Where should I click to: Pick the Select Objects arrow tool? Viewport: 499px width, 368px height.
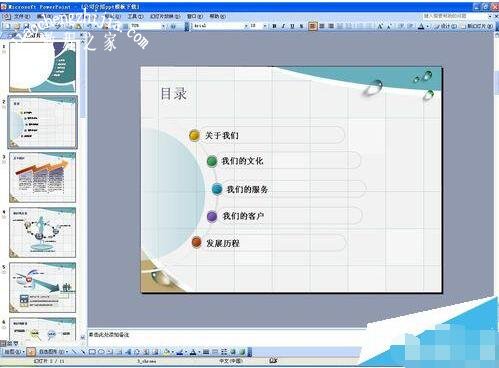pos(31,352)
